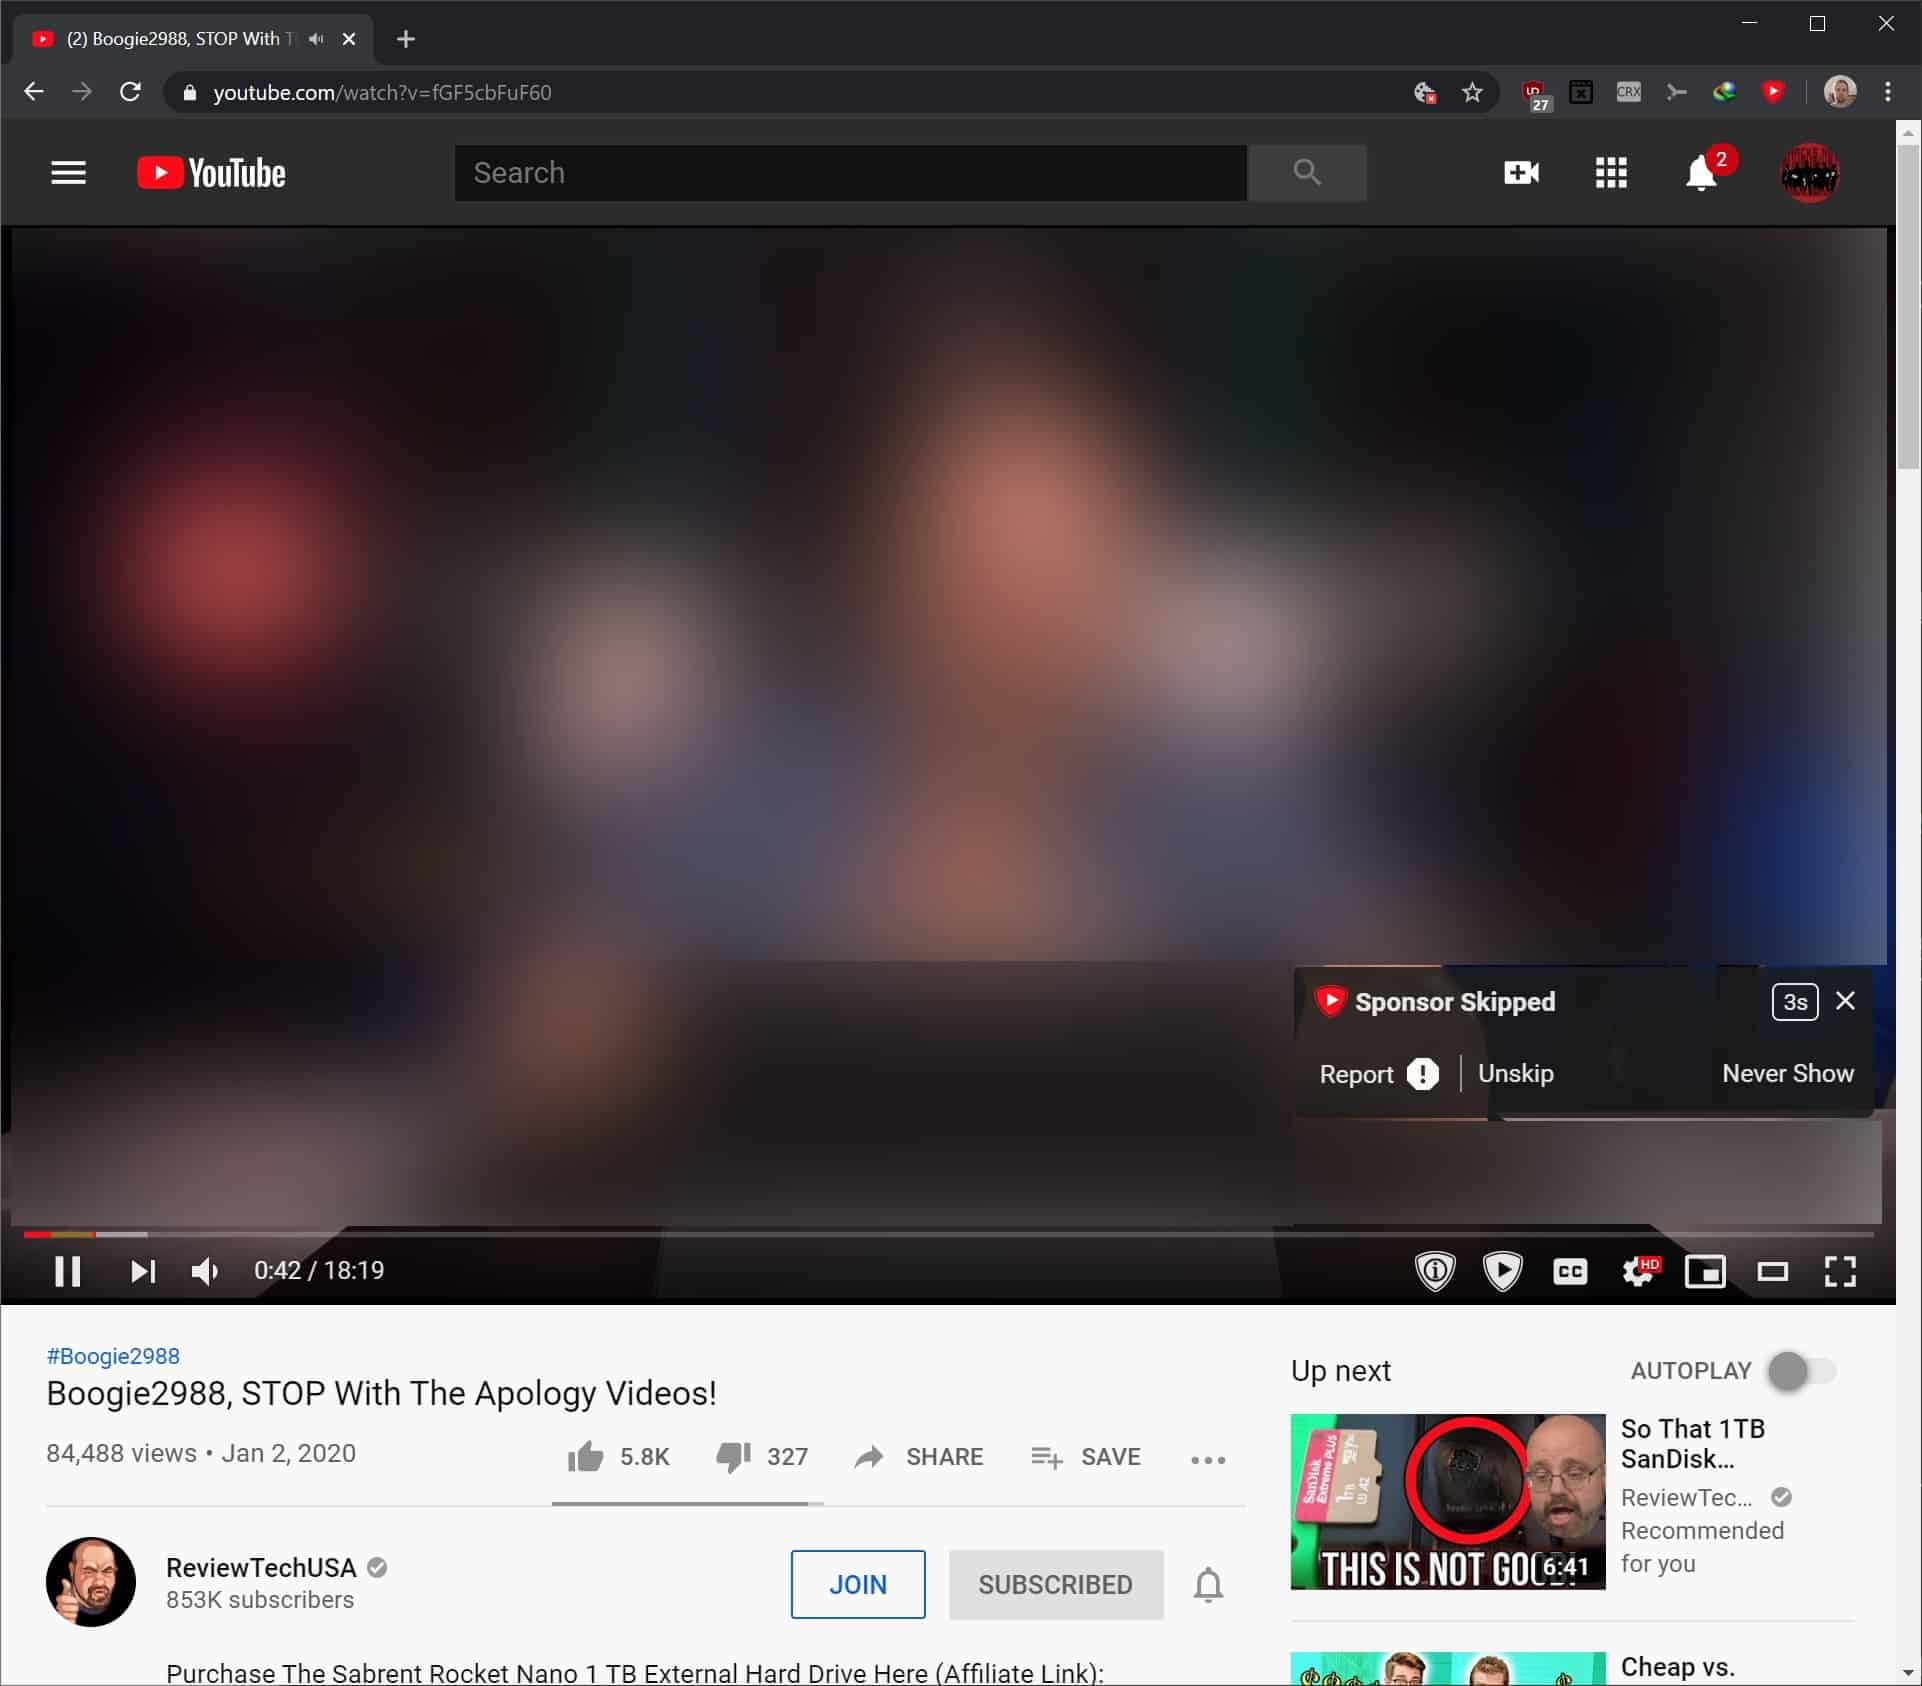Image resolution: width=1922 pixels, height=1686 pixels.
Task: Switch to theater mode
Action: coord(1774,1271)
